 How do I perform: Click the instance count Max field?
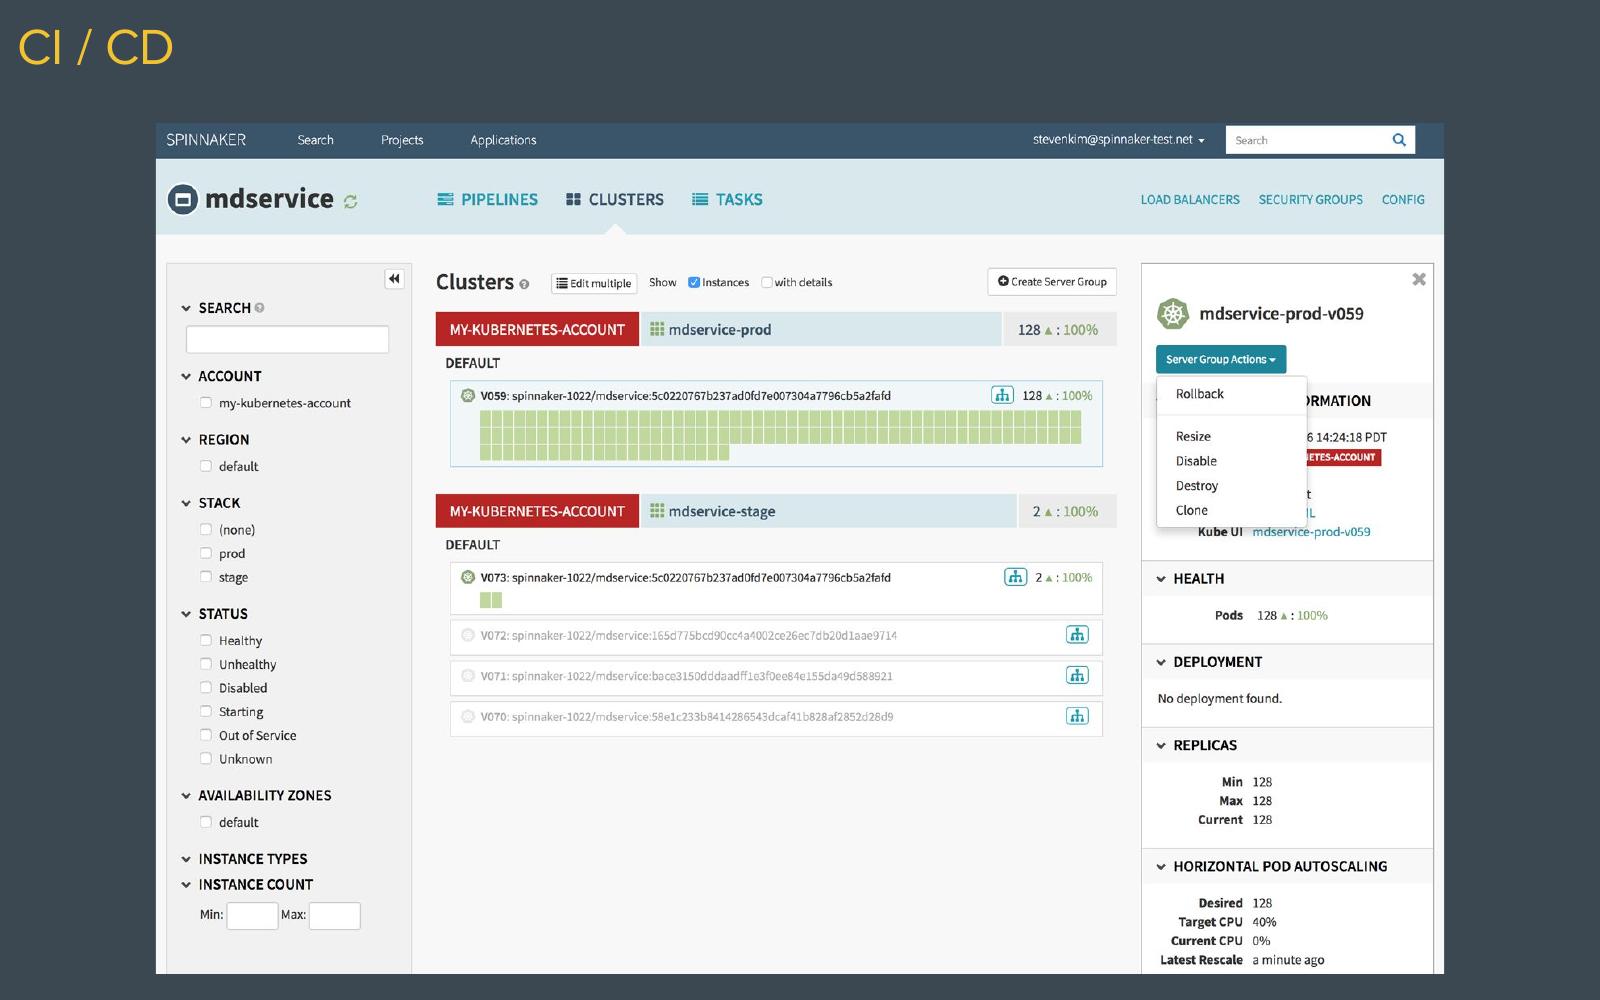pos(334,915)
